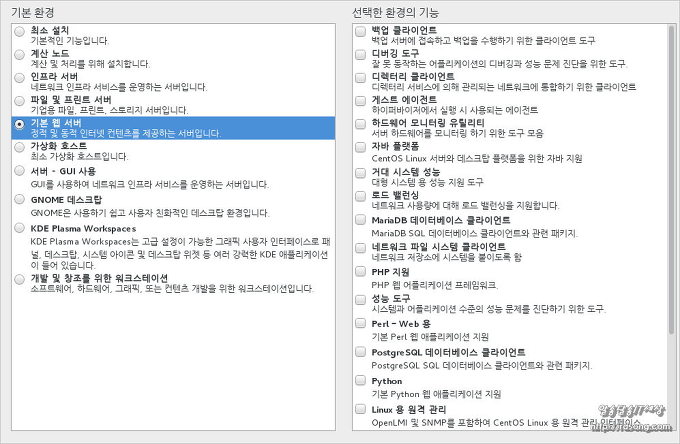Choose 서버 - GUI 사용 environment

tap(20, 173)
